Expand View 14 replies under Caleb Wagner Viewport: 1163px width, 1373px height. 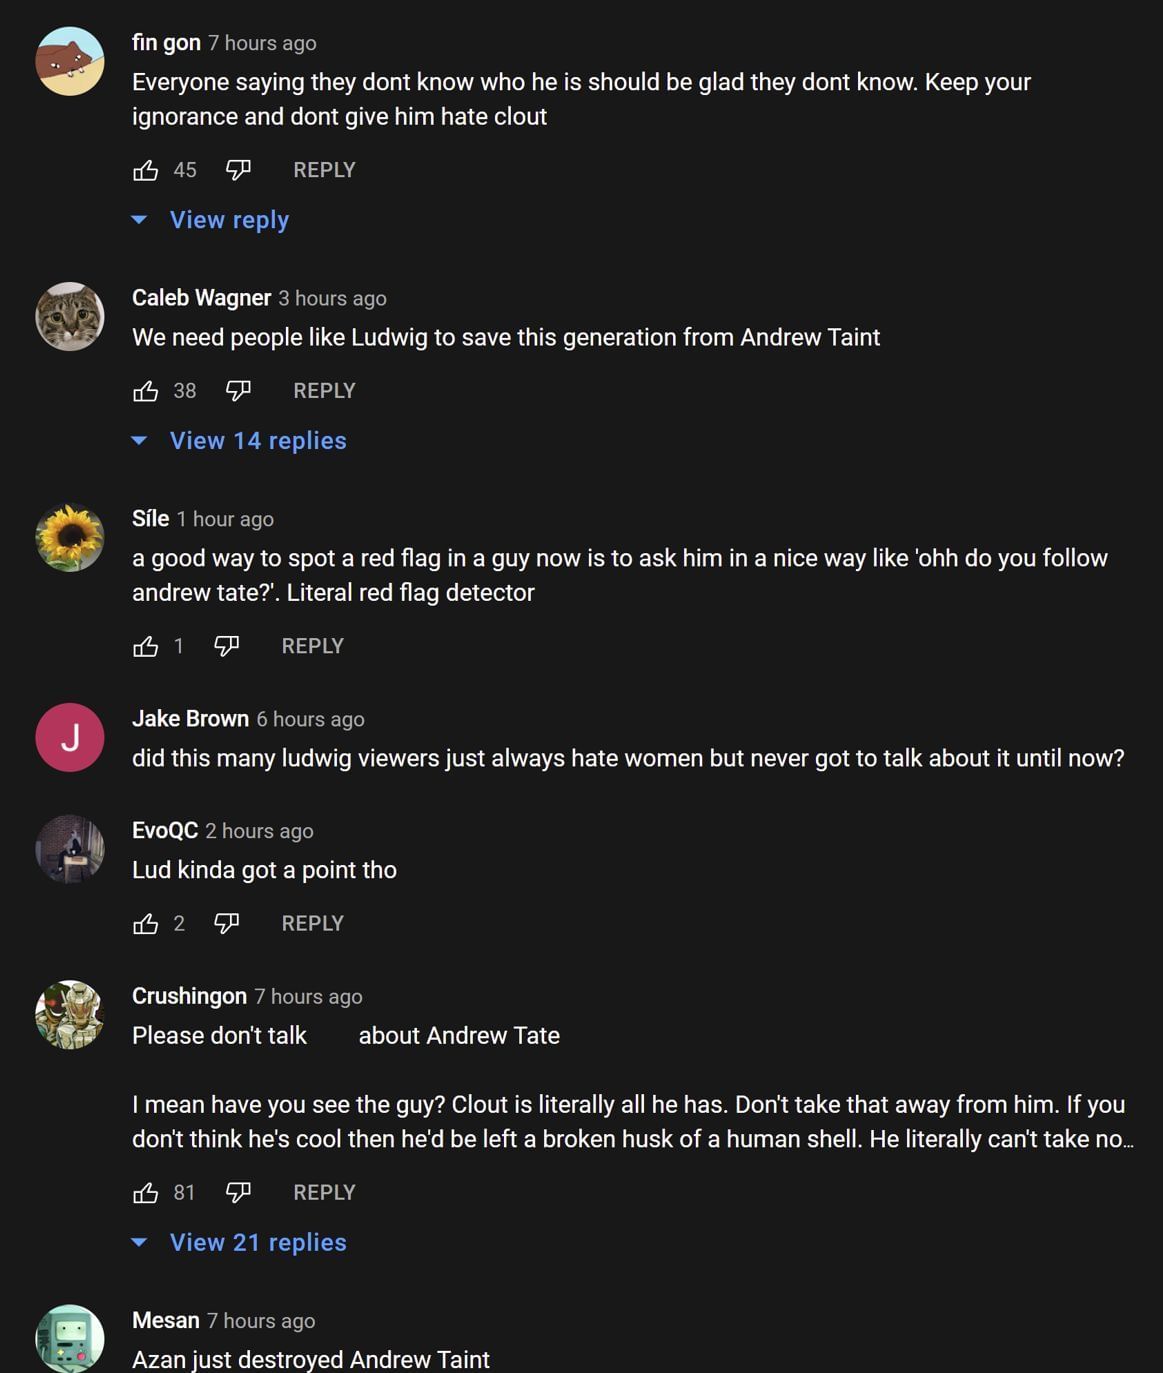click(257, 441)
